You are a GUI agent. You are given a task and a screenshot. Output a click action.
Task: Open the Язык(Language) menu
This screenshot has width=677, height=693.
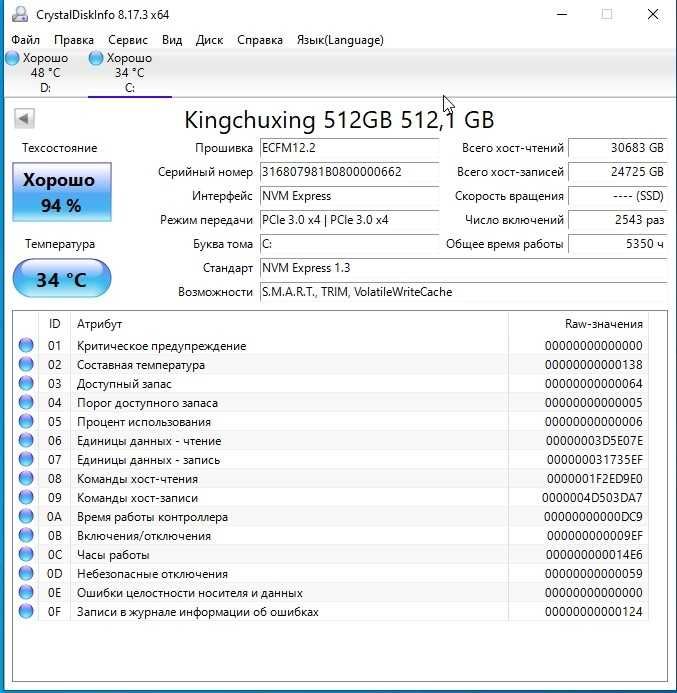pyautogui.click(x=340, y=40)
